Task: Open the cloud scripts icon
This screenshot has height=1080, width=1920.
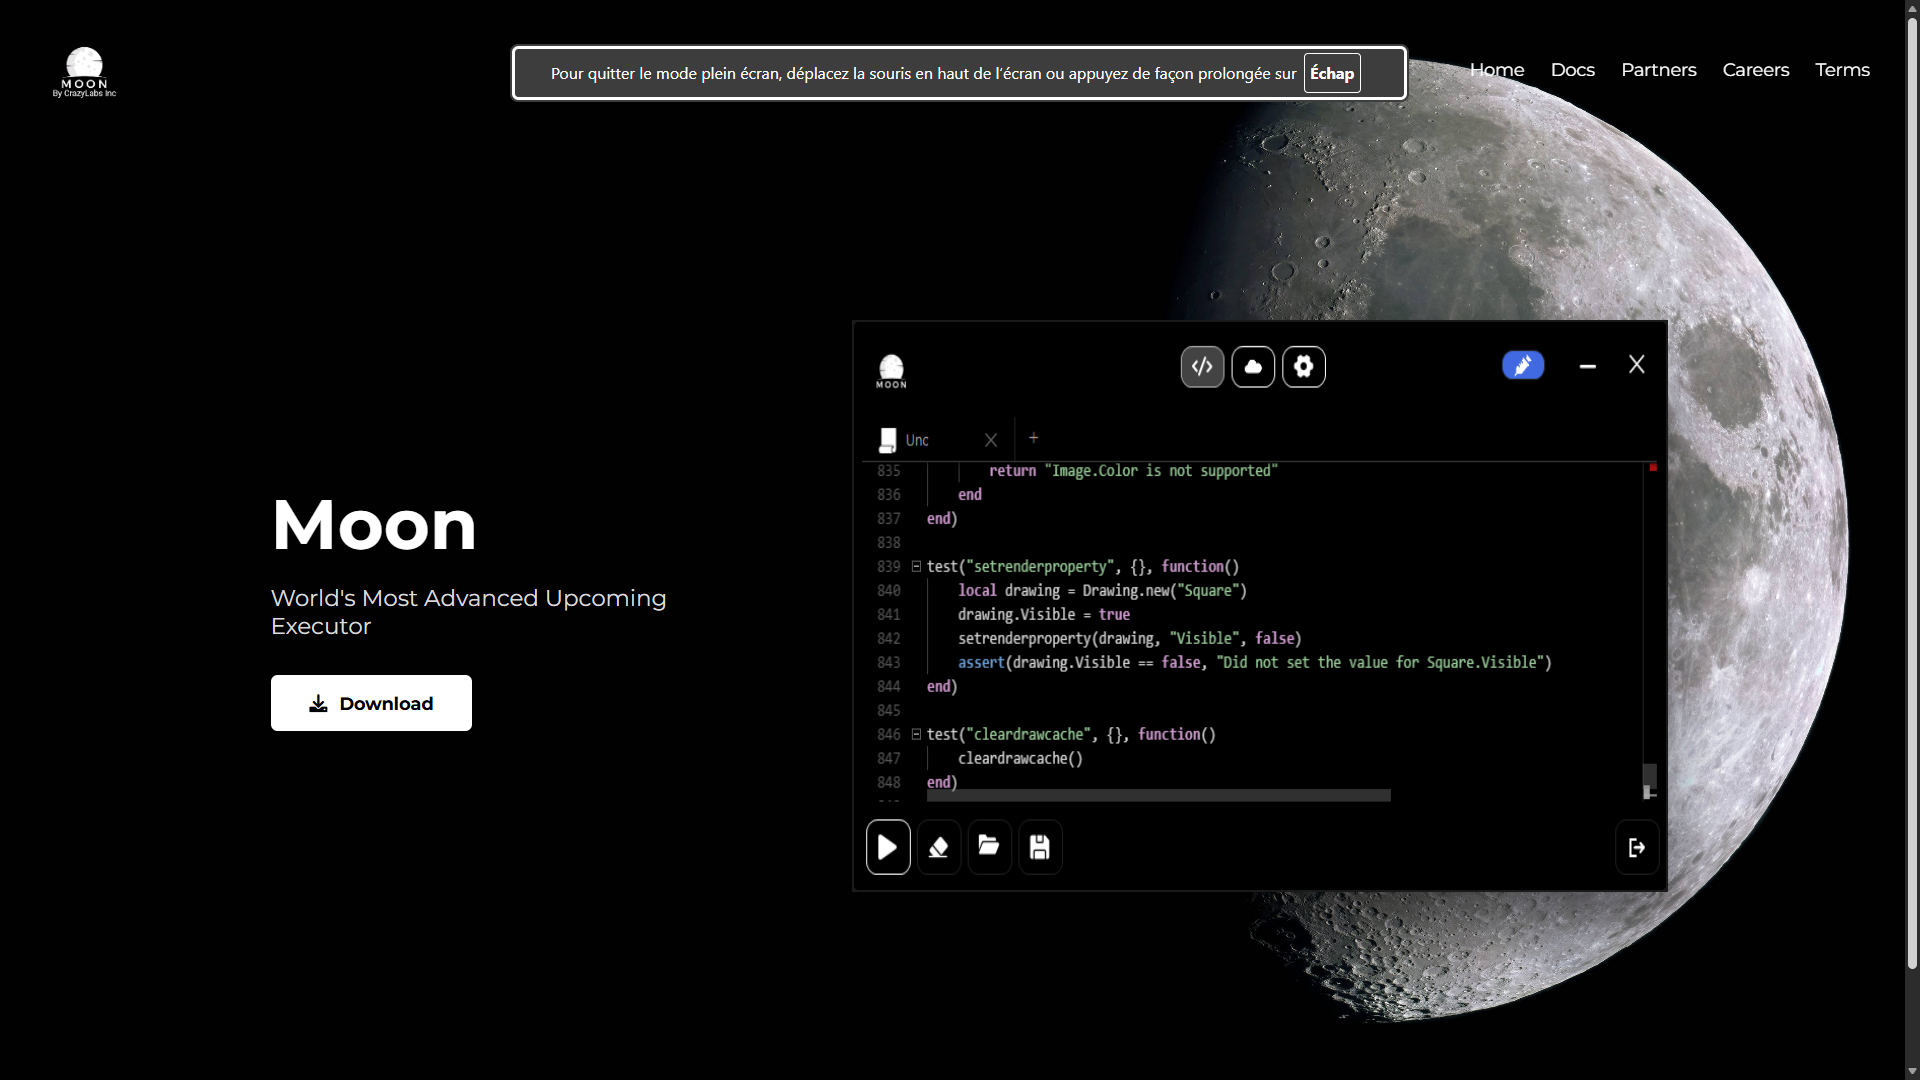Action: pyautogui.click(x=1253, y=367)
